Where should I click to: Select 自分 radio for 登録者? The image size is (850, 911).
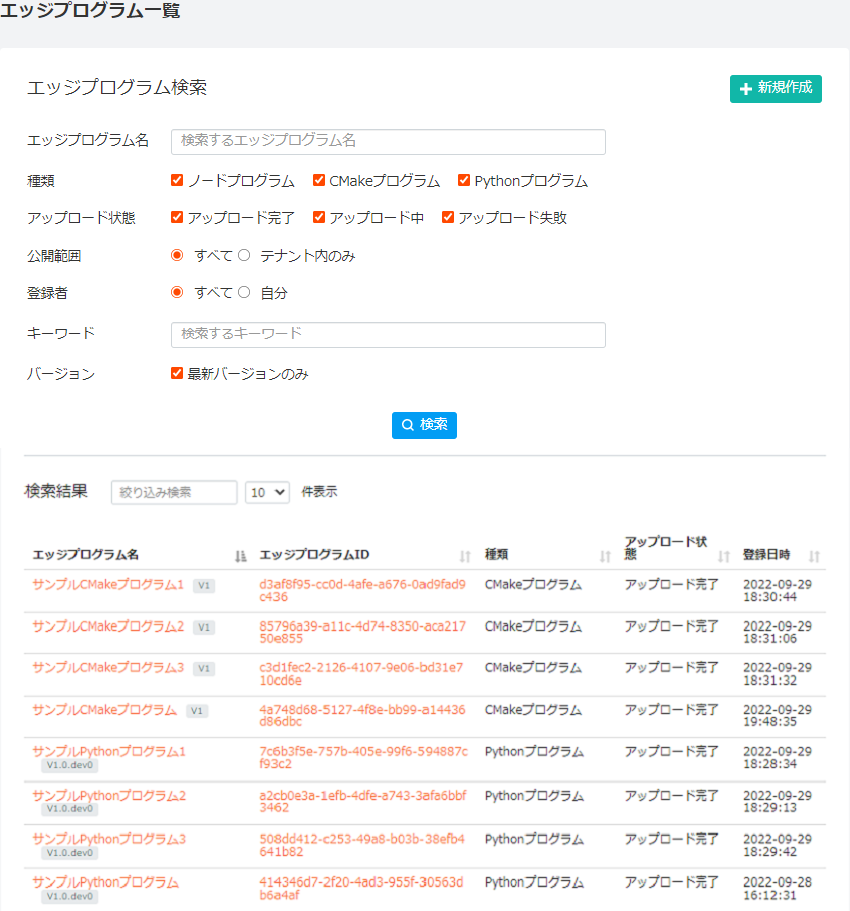click(x=244, y=292)
